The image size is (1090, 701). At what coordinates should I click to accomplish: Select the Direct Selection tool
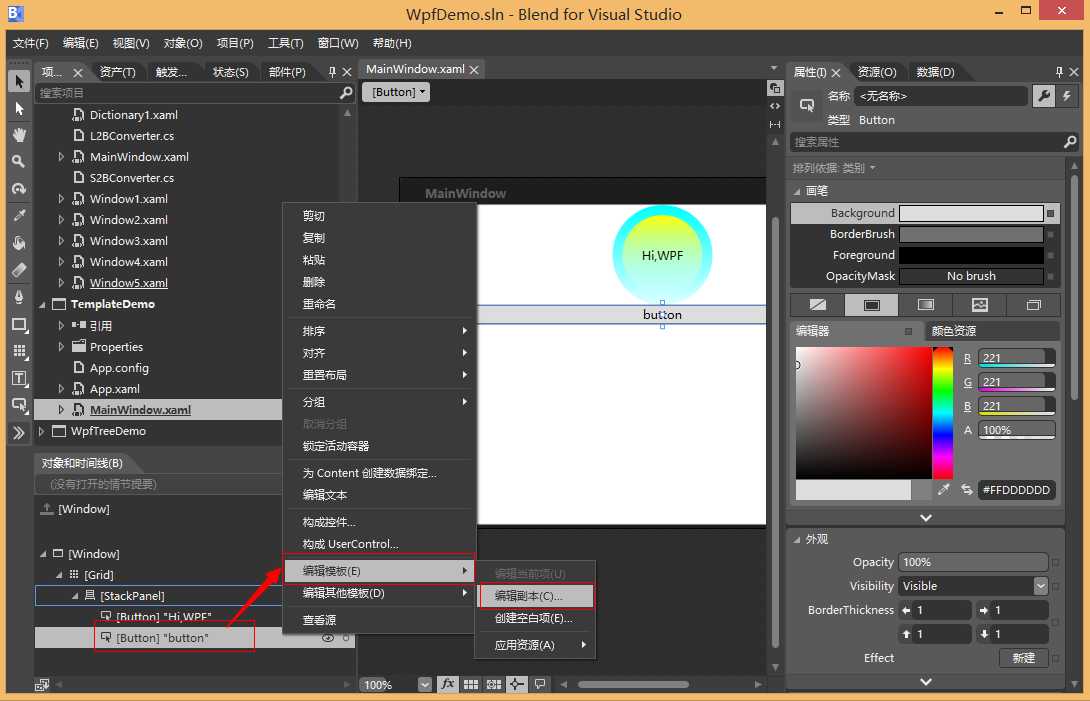tap(19, 108)
